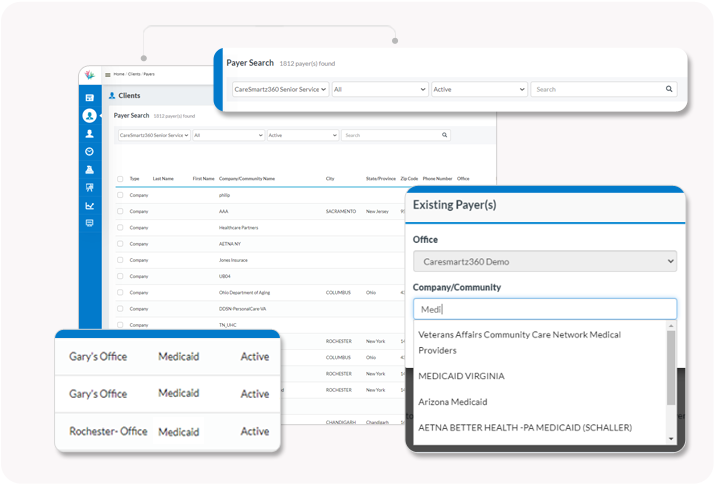Sort by the State/Province column header
Image resolution: width=714 pixels, height=485 pixels.
coord(381,179)
